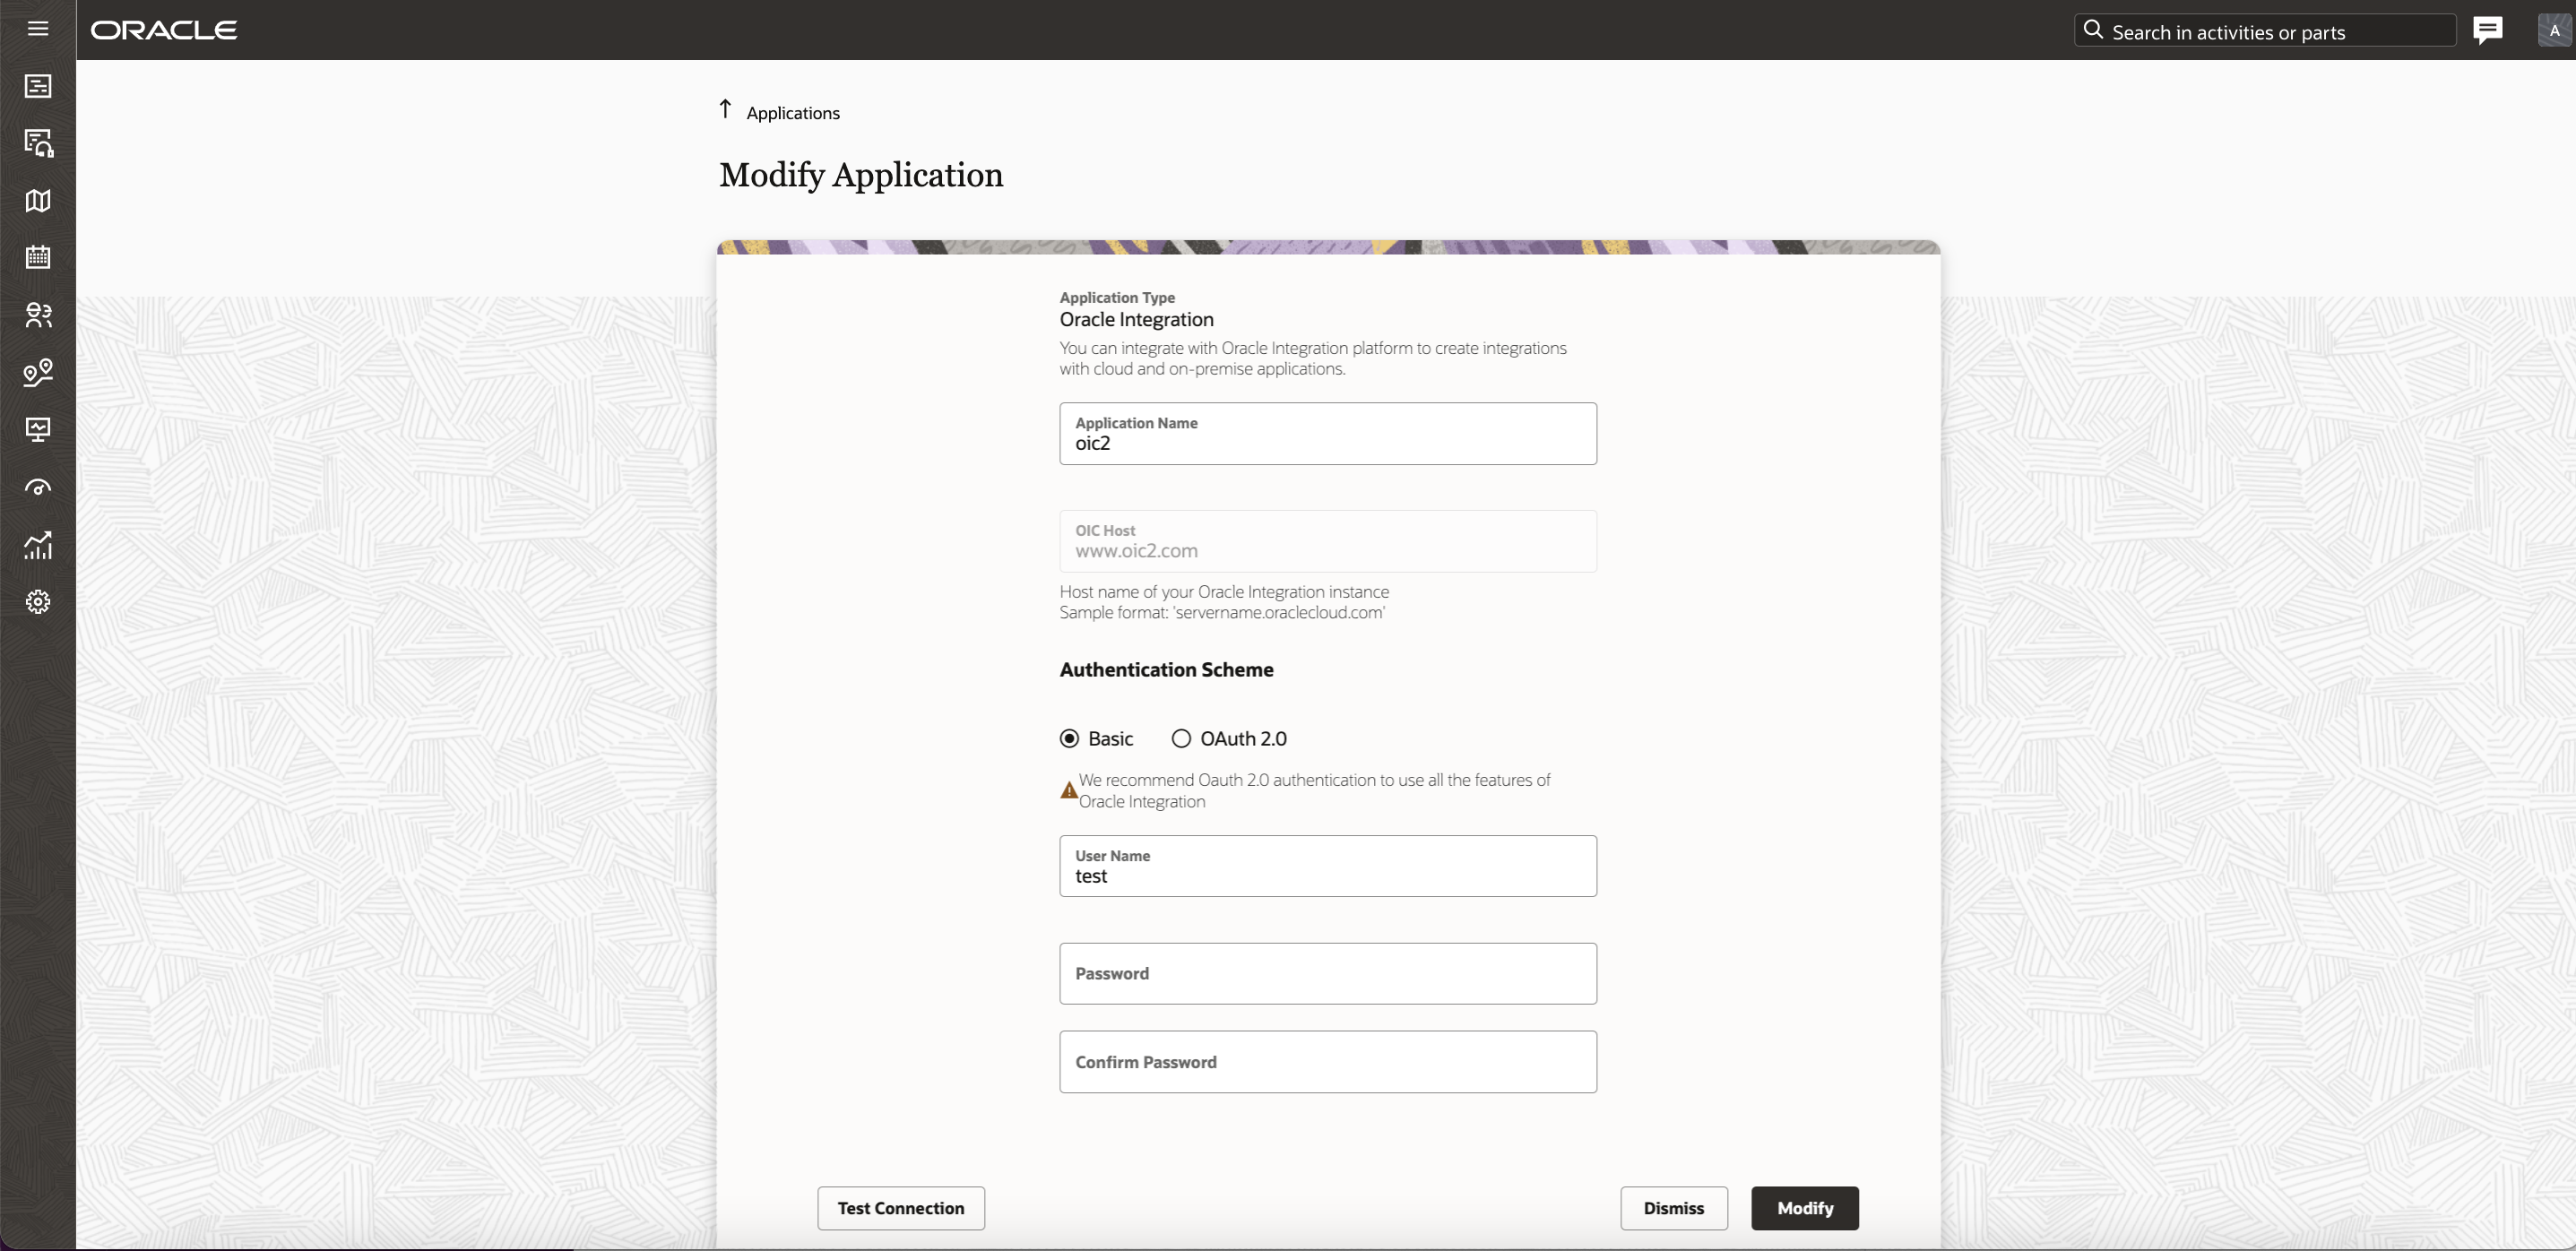The width and height of the screenshot is (2576, 1251).
Task: Open the gauge dashboard sidebar icon
Action: [x=38, y=488]
